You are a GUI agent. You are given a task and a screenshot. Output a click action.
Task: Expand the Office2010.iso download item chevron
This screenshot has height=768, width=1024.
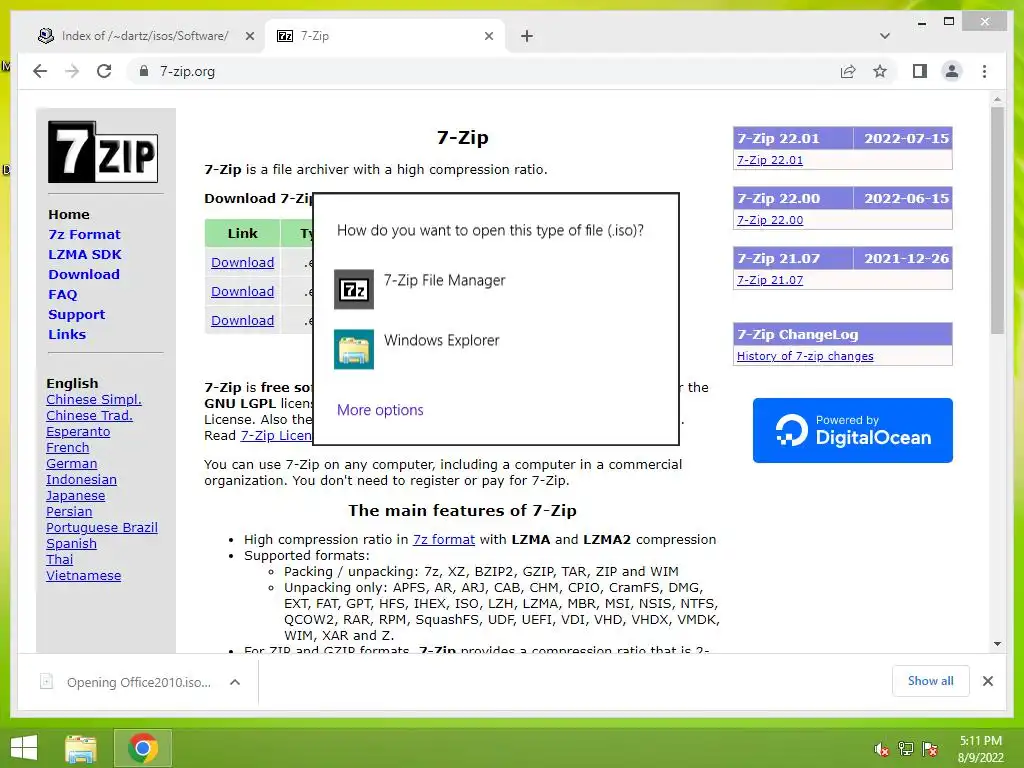click(235, 682)
